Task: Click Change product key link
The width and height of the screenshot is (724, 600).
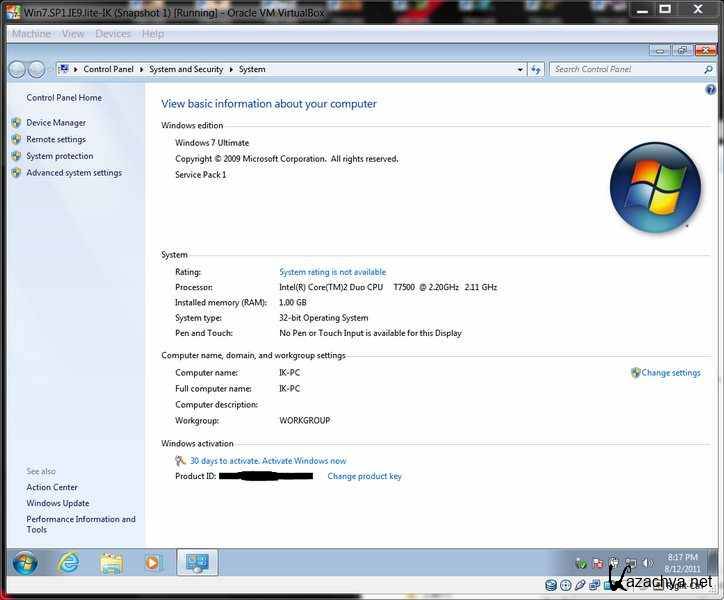Action: (x=364, y=476)
